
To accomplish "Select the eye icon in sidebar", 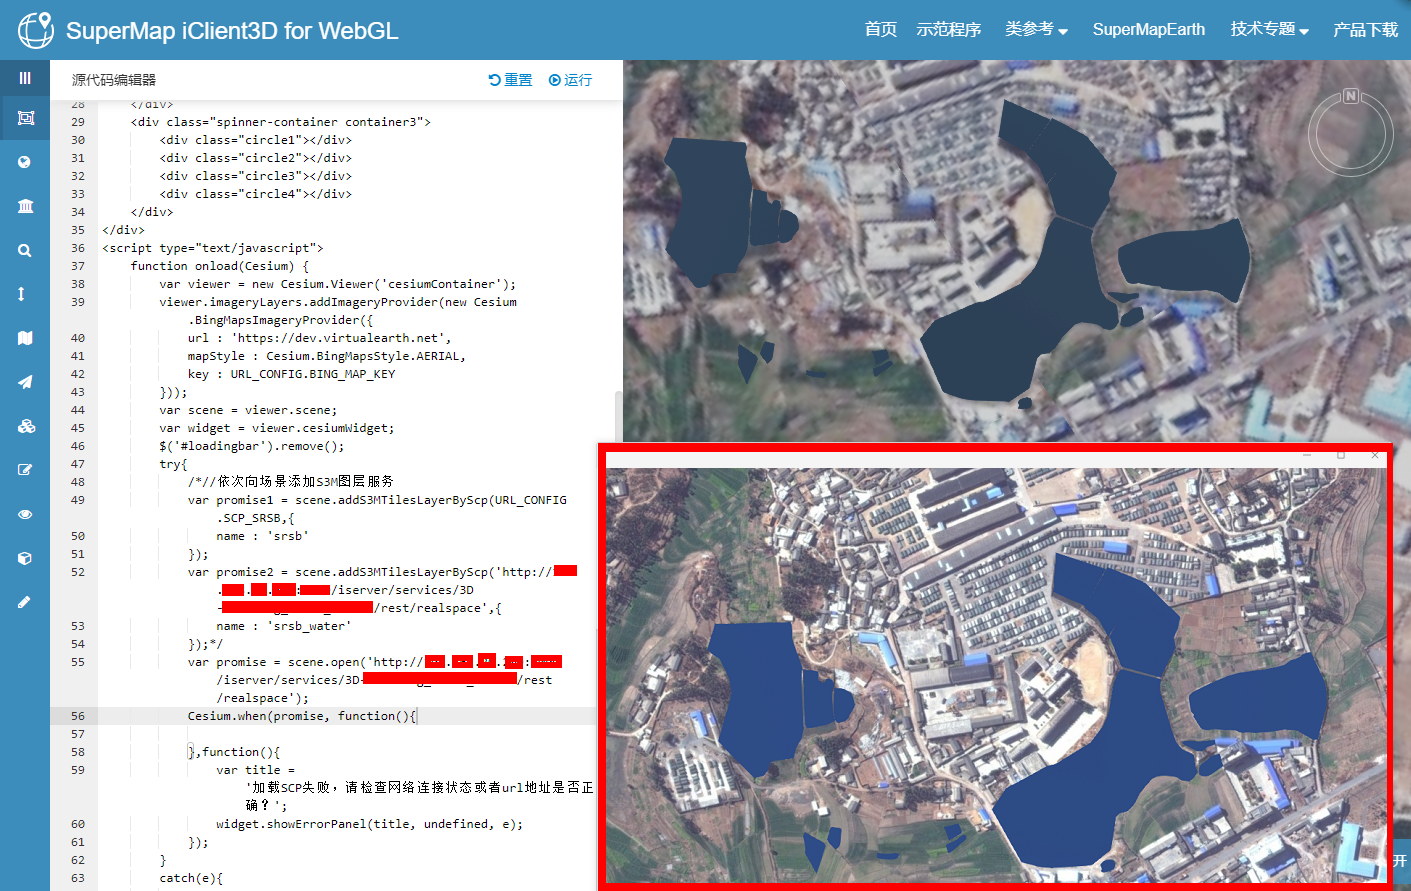I will click(x=25, y=514).
